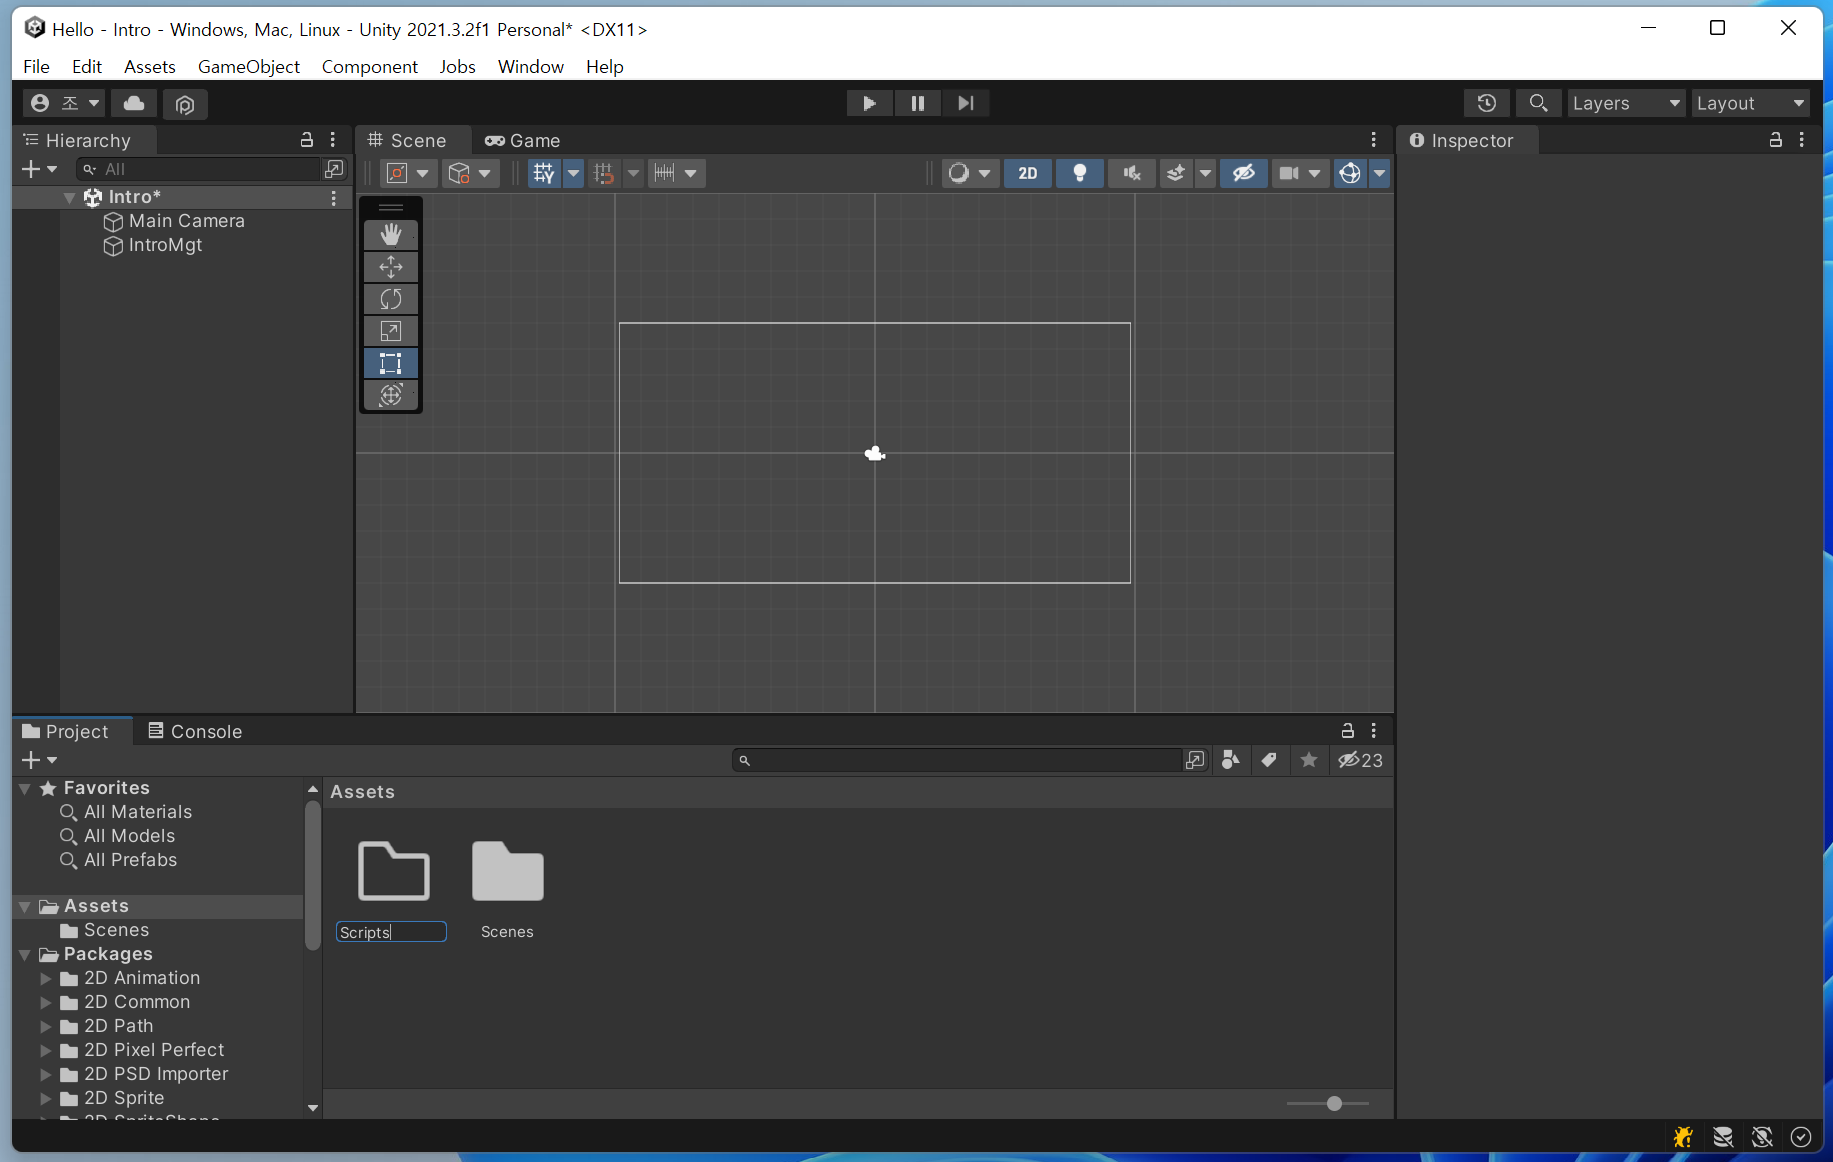
Task: Open the draw mode shading dropdown
Action: click(x=969, y=173)
